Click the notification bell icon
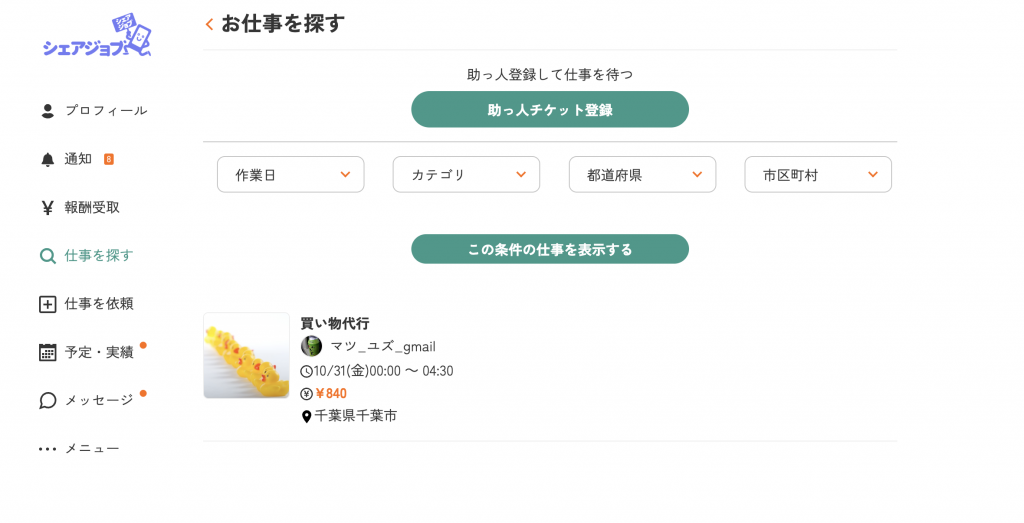This screenshot has height=523, width=1024. (47, 160)
